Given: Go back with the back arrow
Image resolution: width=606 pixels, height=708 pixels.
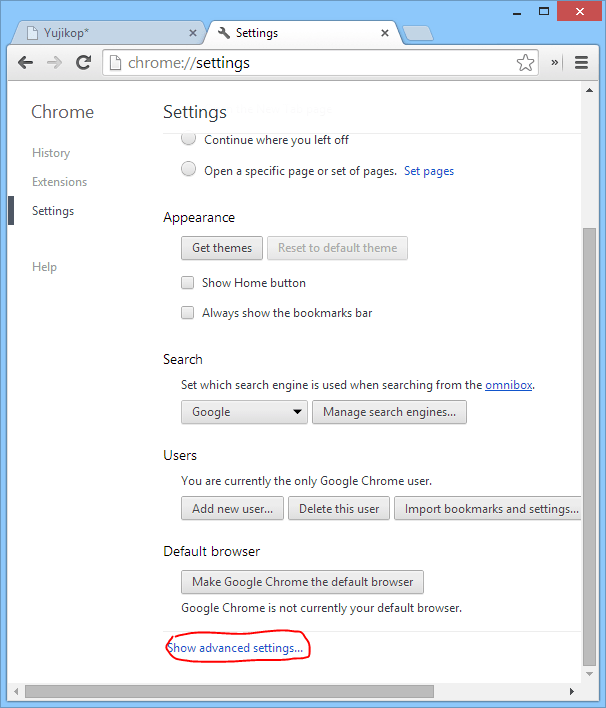Looking at the screenshot, I should point(26,62).
